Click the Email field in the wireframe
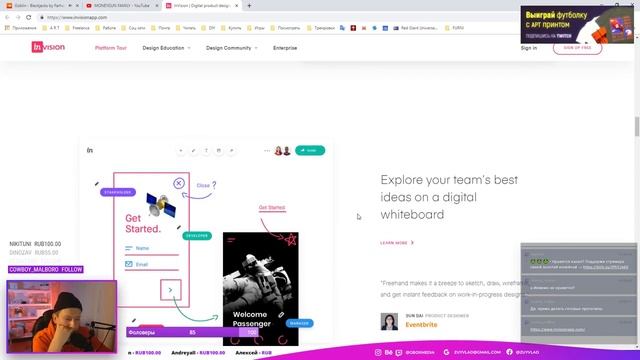Screen dimensions: 640x360 tap(151, 265)
